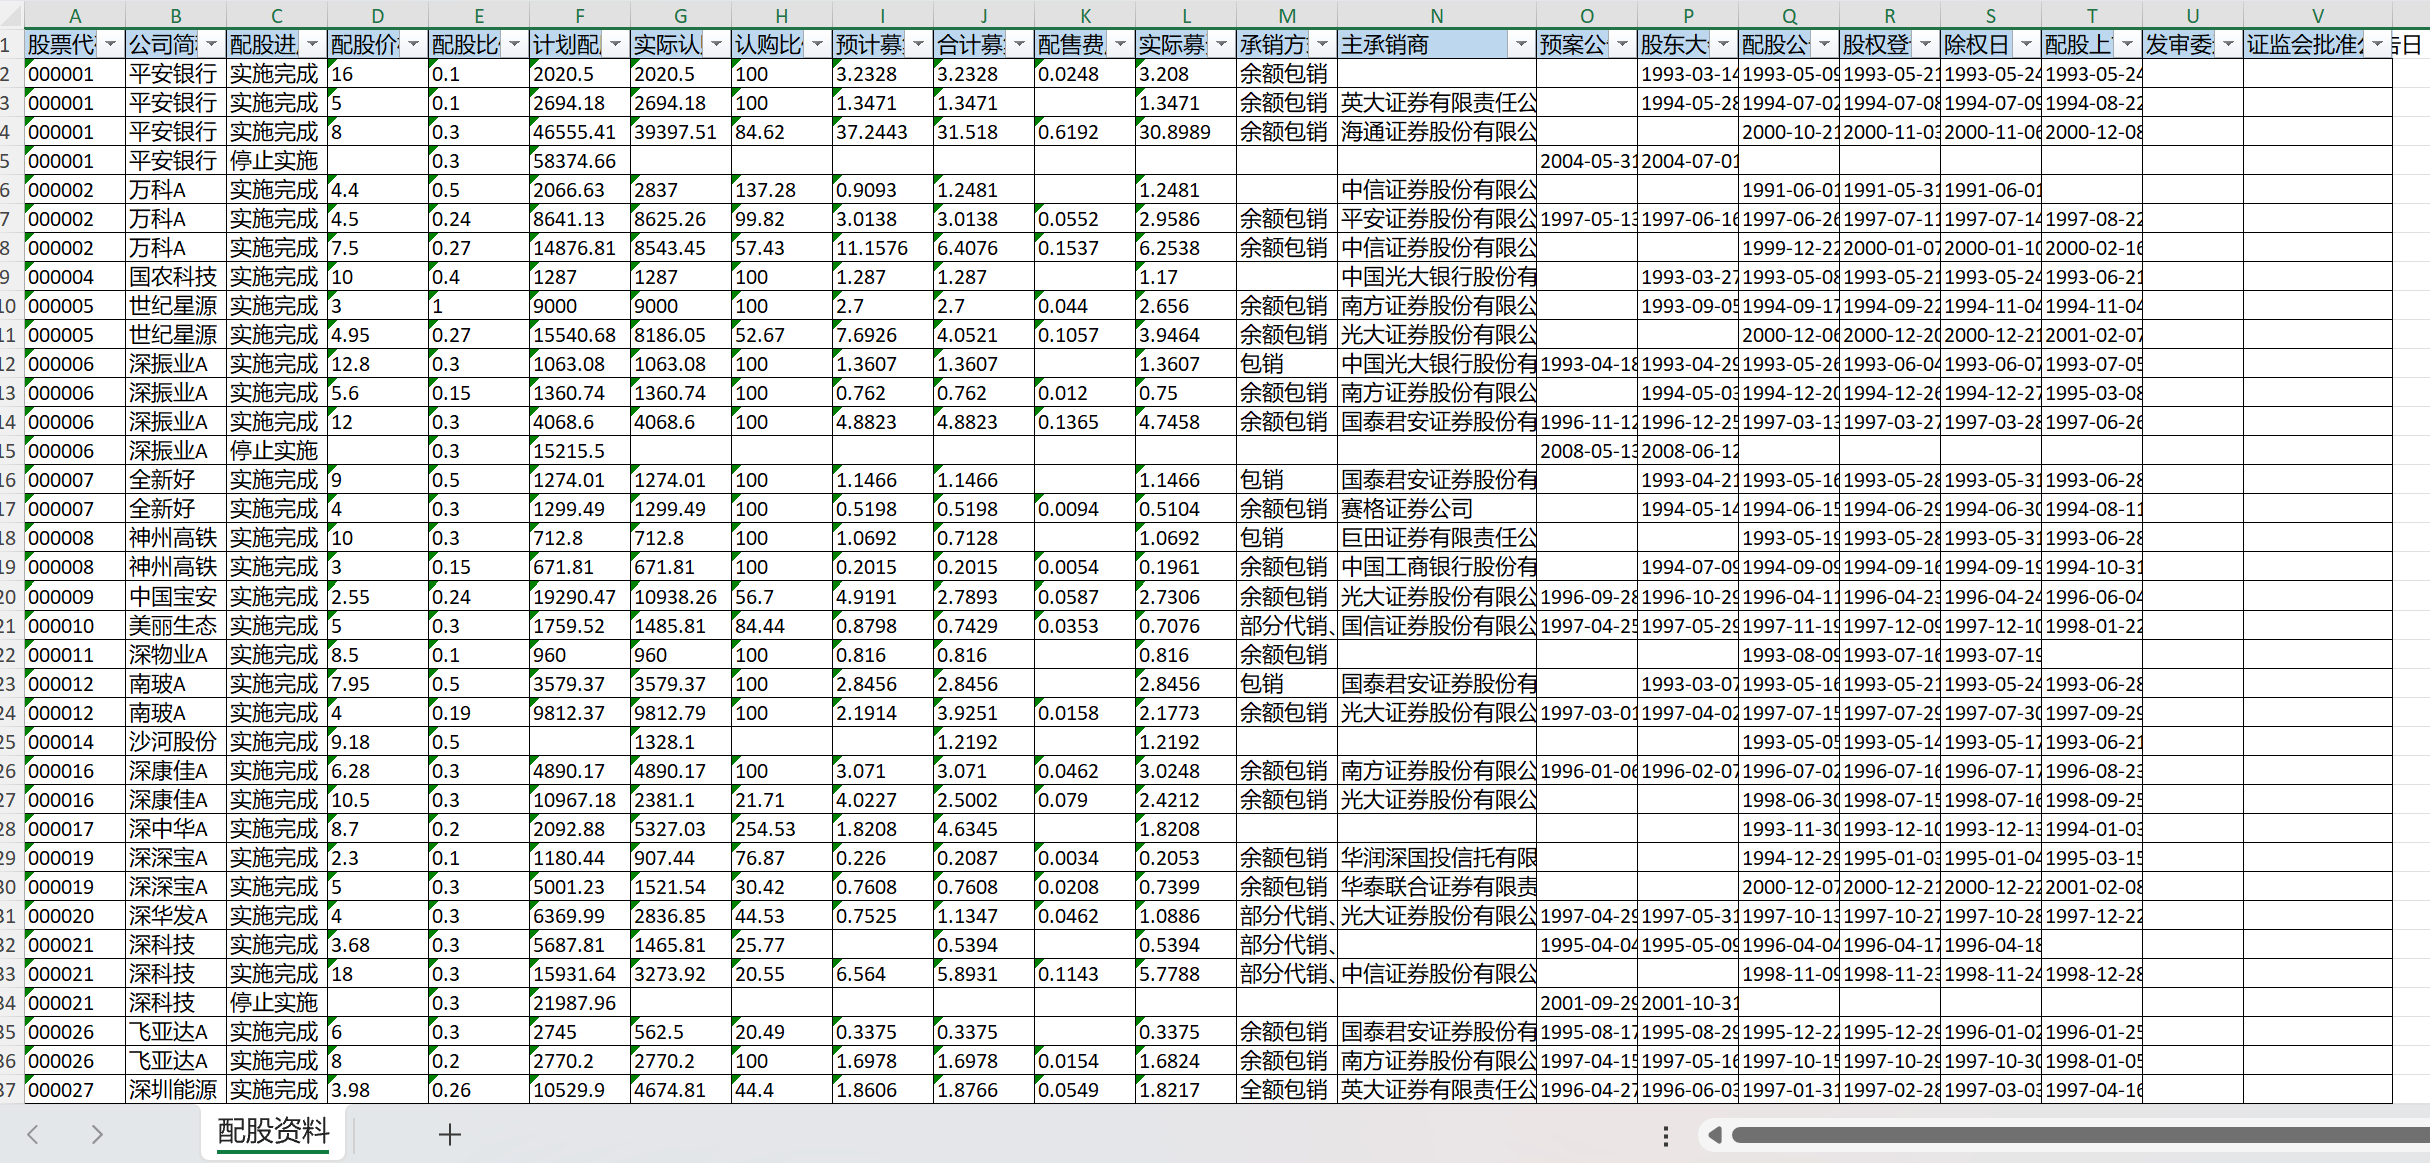
Task: Expand the 配股进 column C filter dropdown
Action: coord(312,45)
